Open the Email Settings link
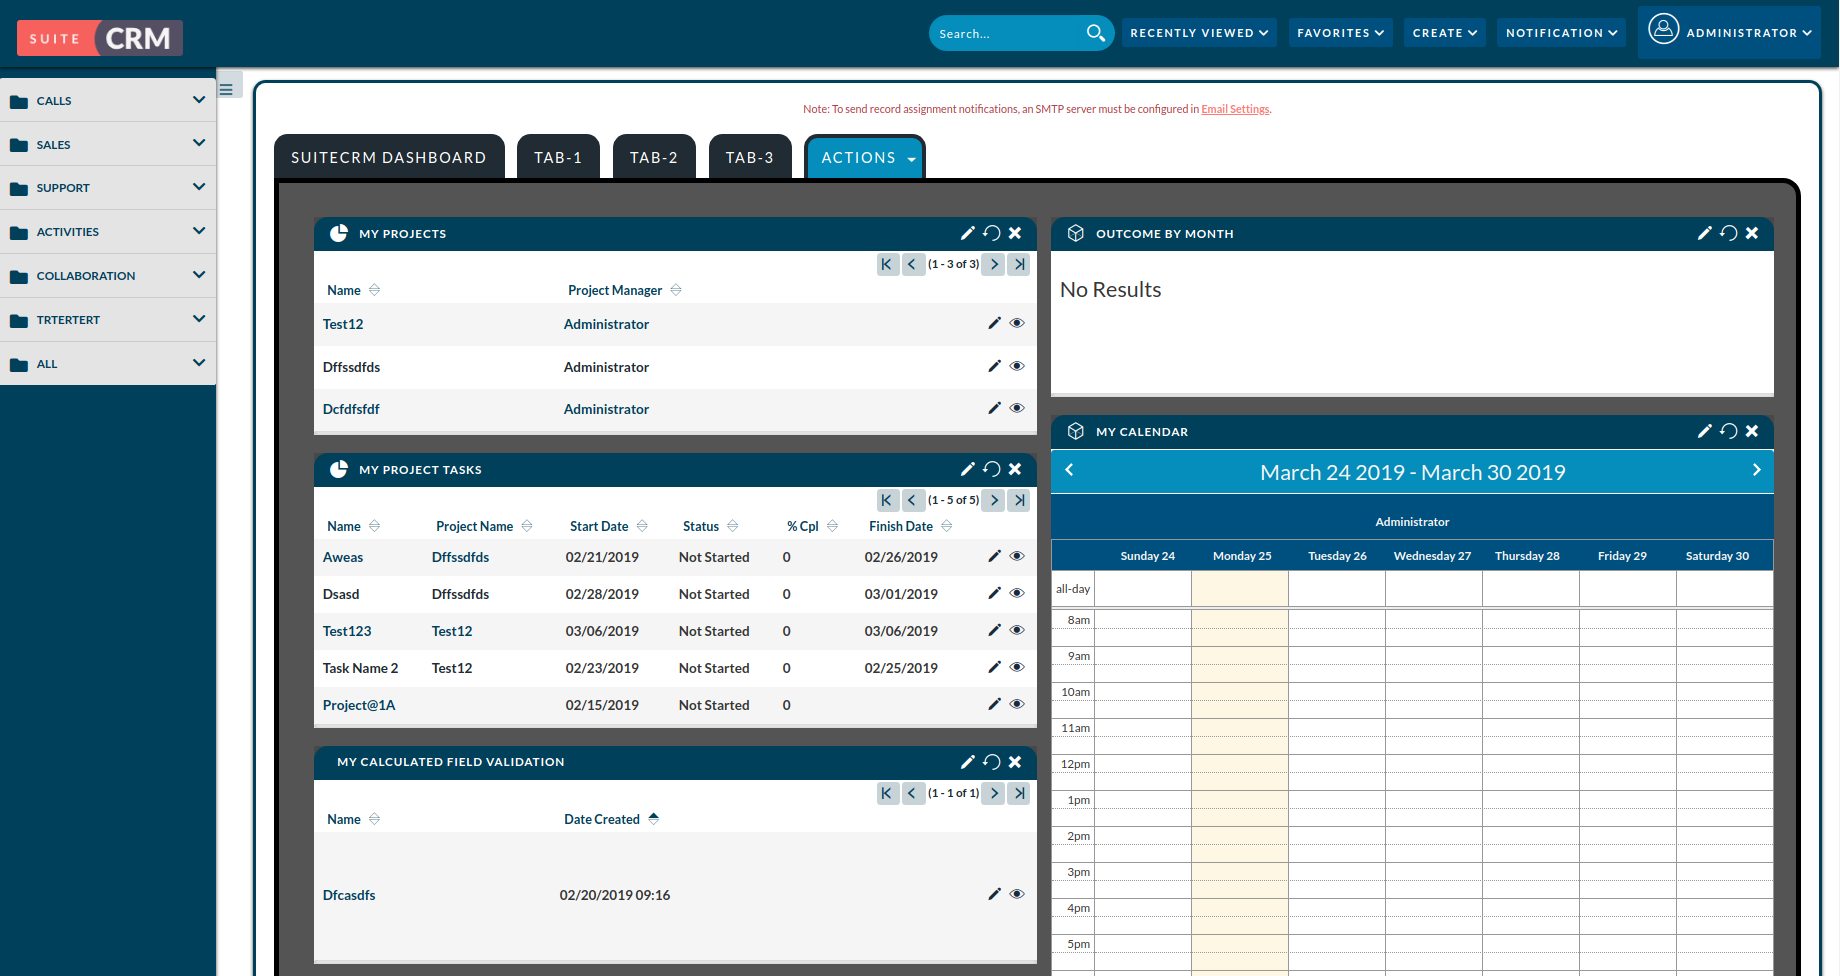The width and height of the screenshot is (1840, 976). [x=1234, y=108]
